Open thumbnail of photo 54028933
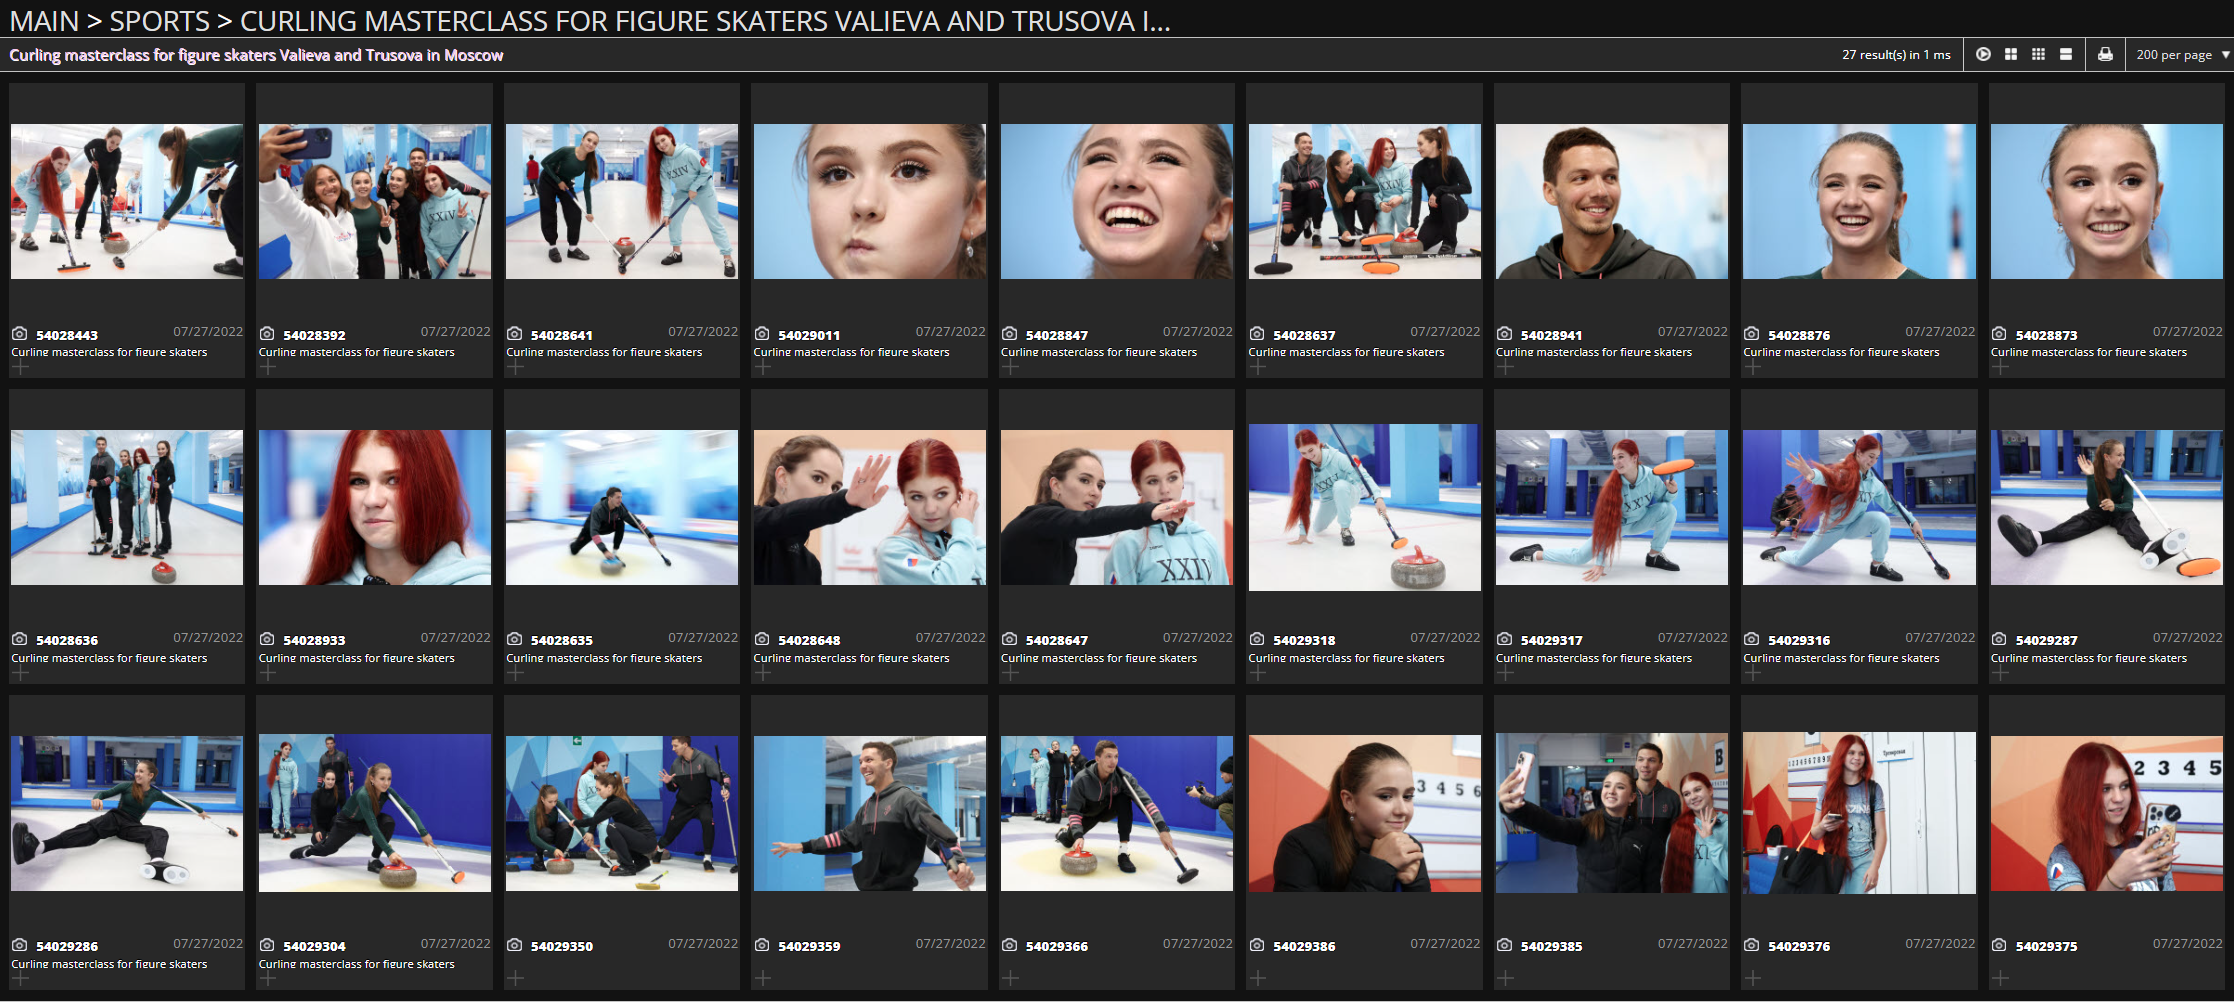 coord(374,507)
